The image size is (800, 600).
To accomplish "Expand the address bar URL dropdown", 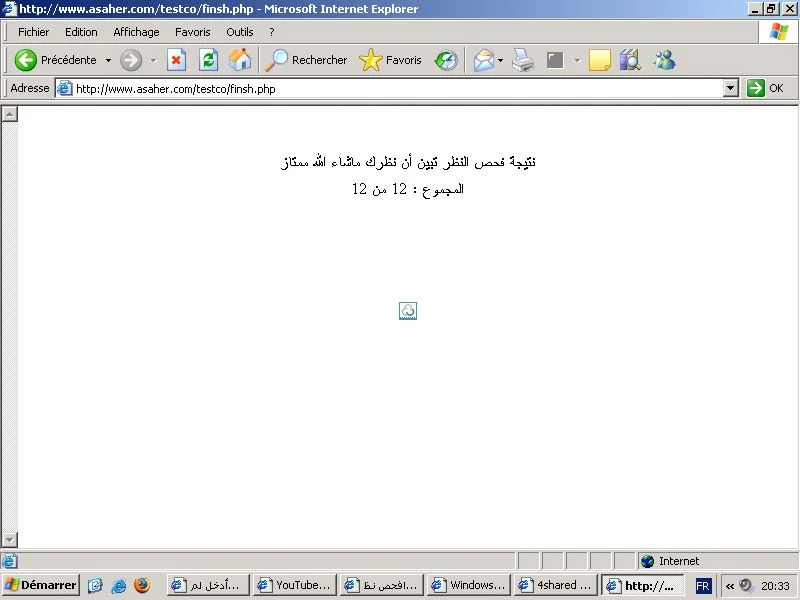I will coord(730,88).
